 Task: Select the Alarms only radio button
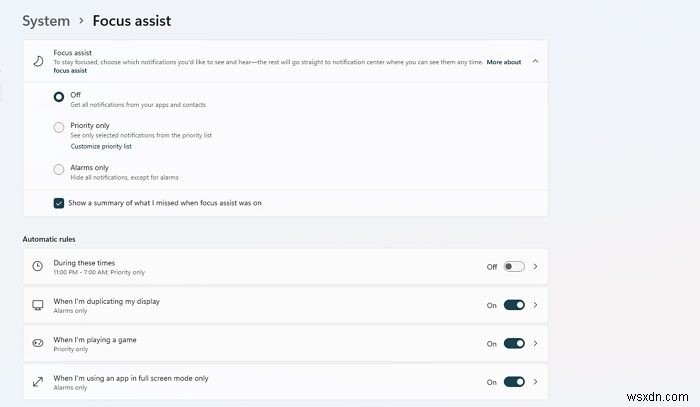(x=59, y=169)
